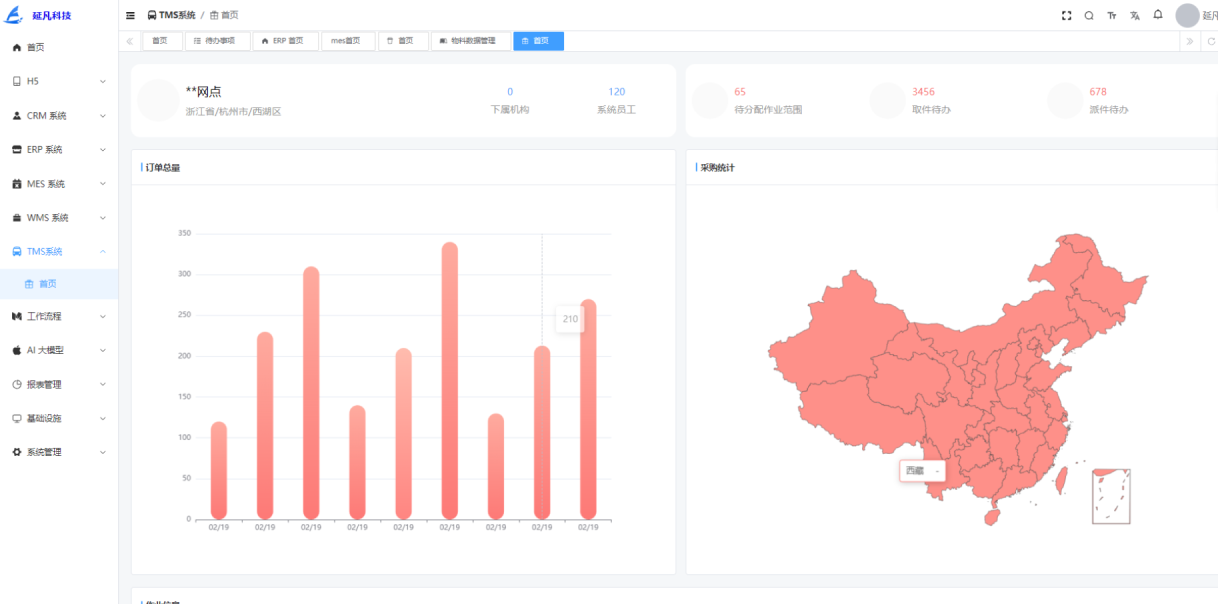Click the 订单总量 panel title
Image resolution: width=1218 pixels, height=604 pixels.
pos(163,168)
